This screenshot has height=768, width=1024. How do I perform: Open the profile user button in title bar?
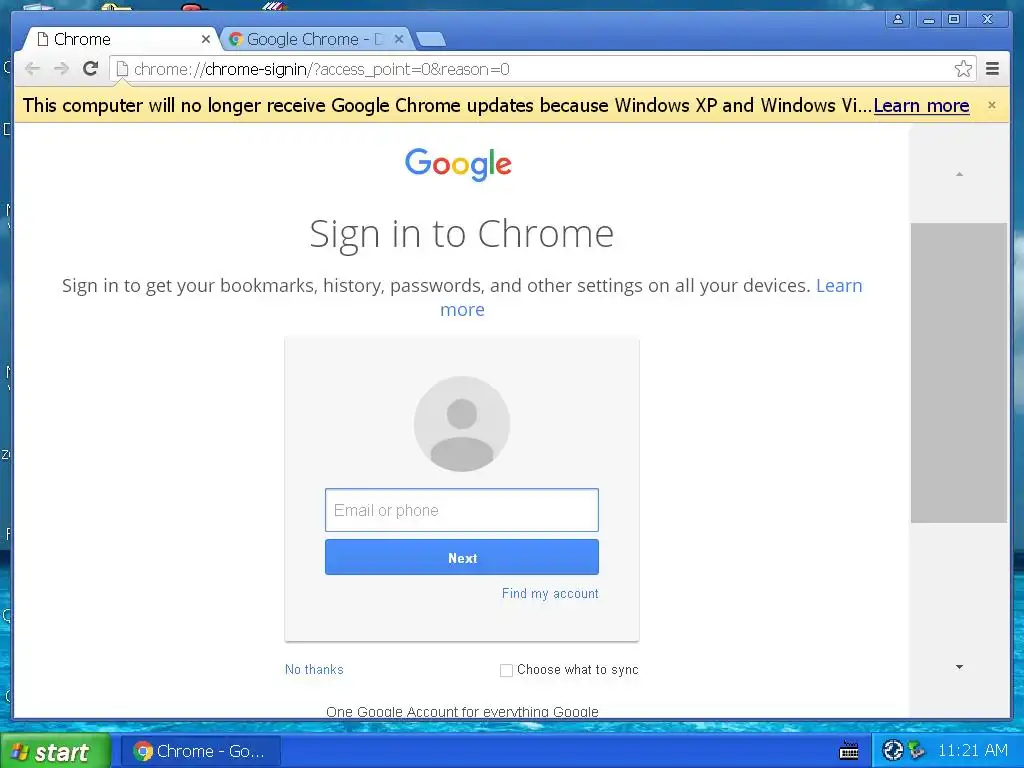pyautogui.click(x=898, y=19)
